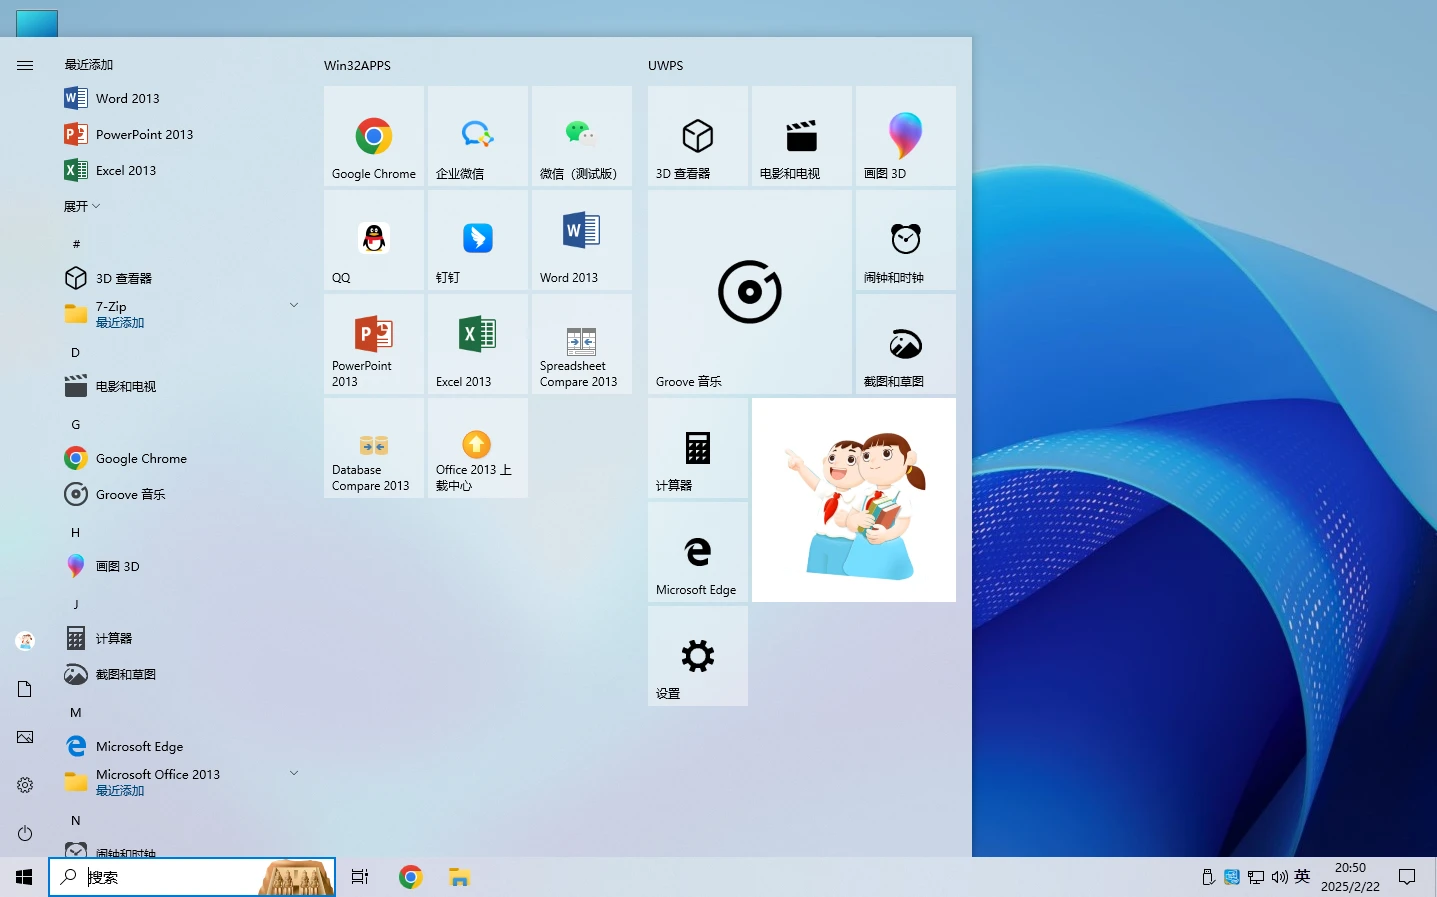1437x897 pixels.
Task: Open the 闹钟和时钟 tile
Action: click(905, 240)
